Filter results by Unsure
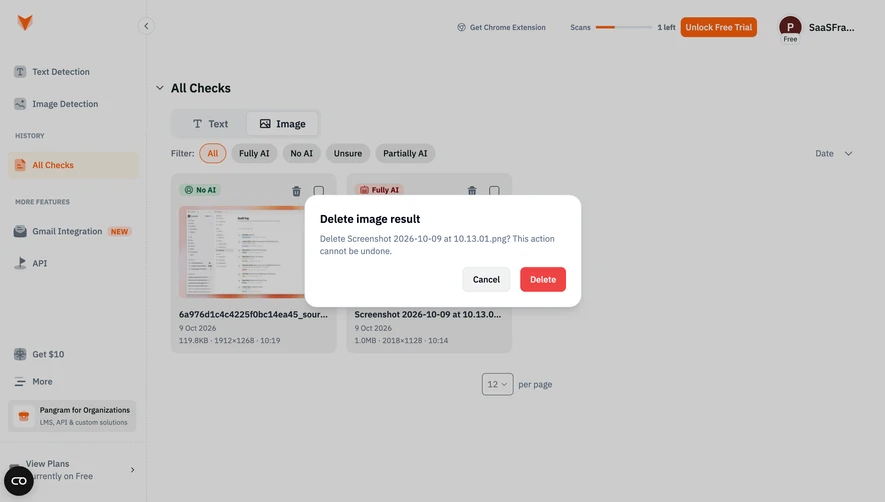This screenshot has height=502, width=885. (348, 154)
